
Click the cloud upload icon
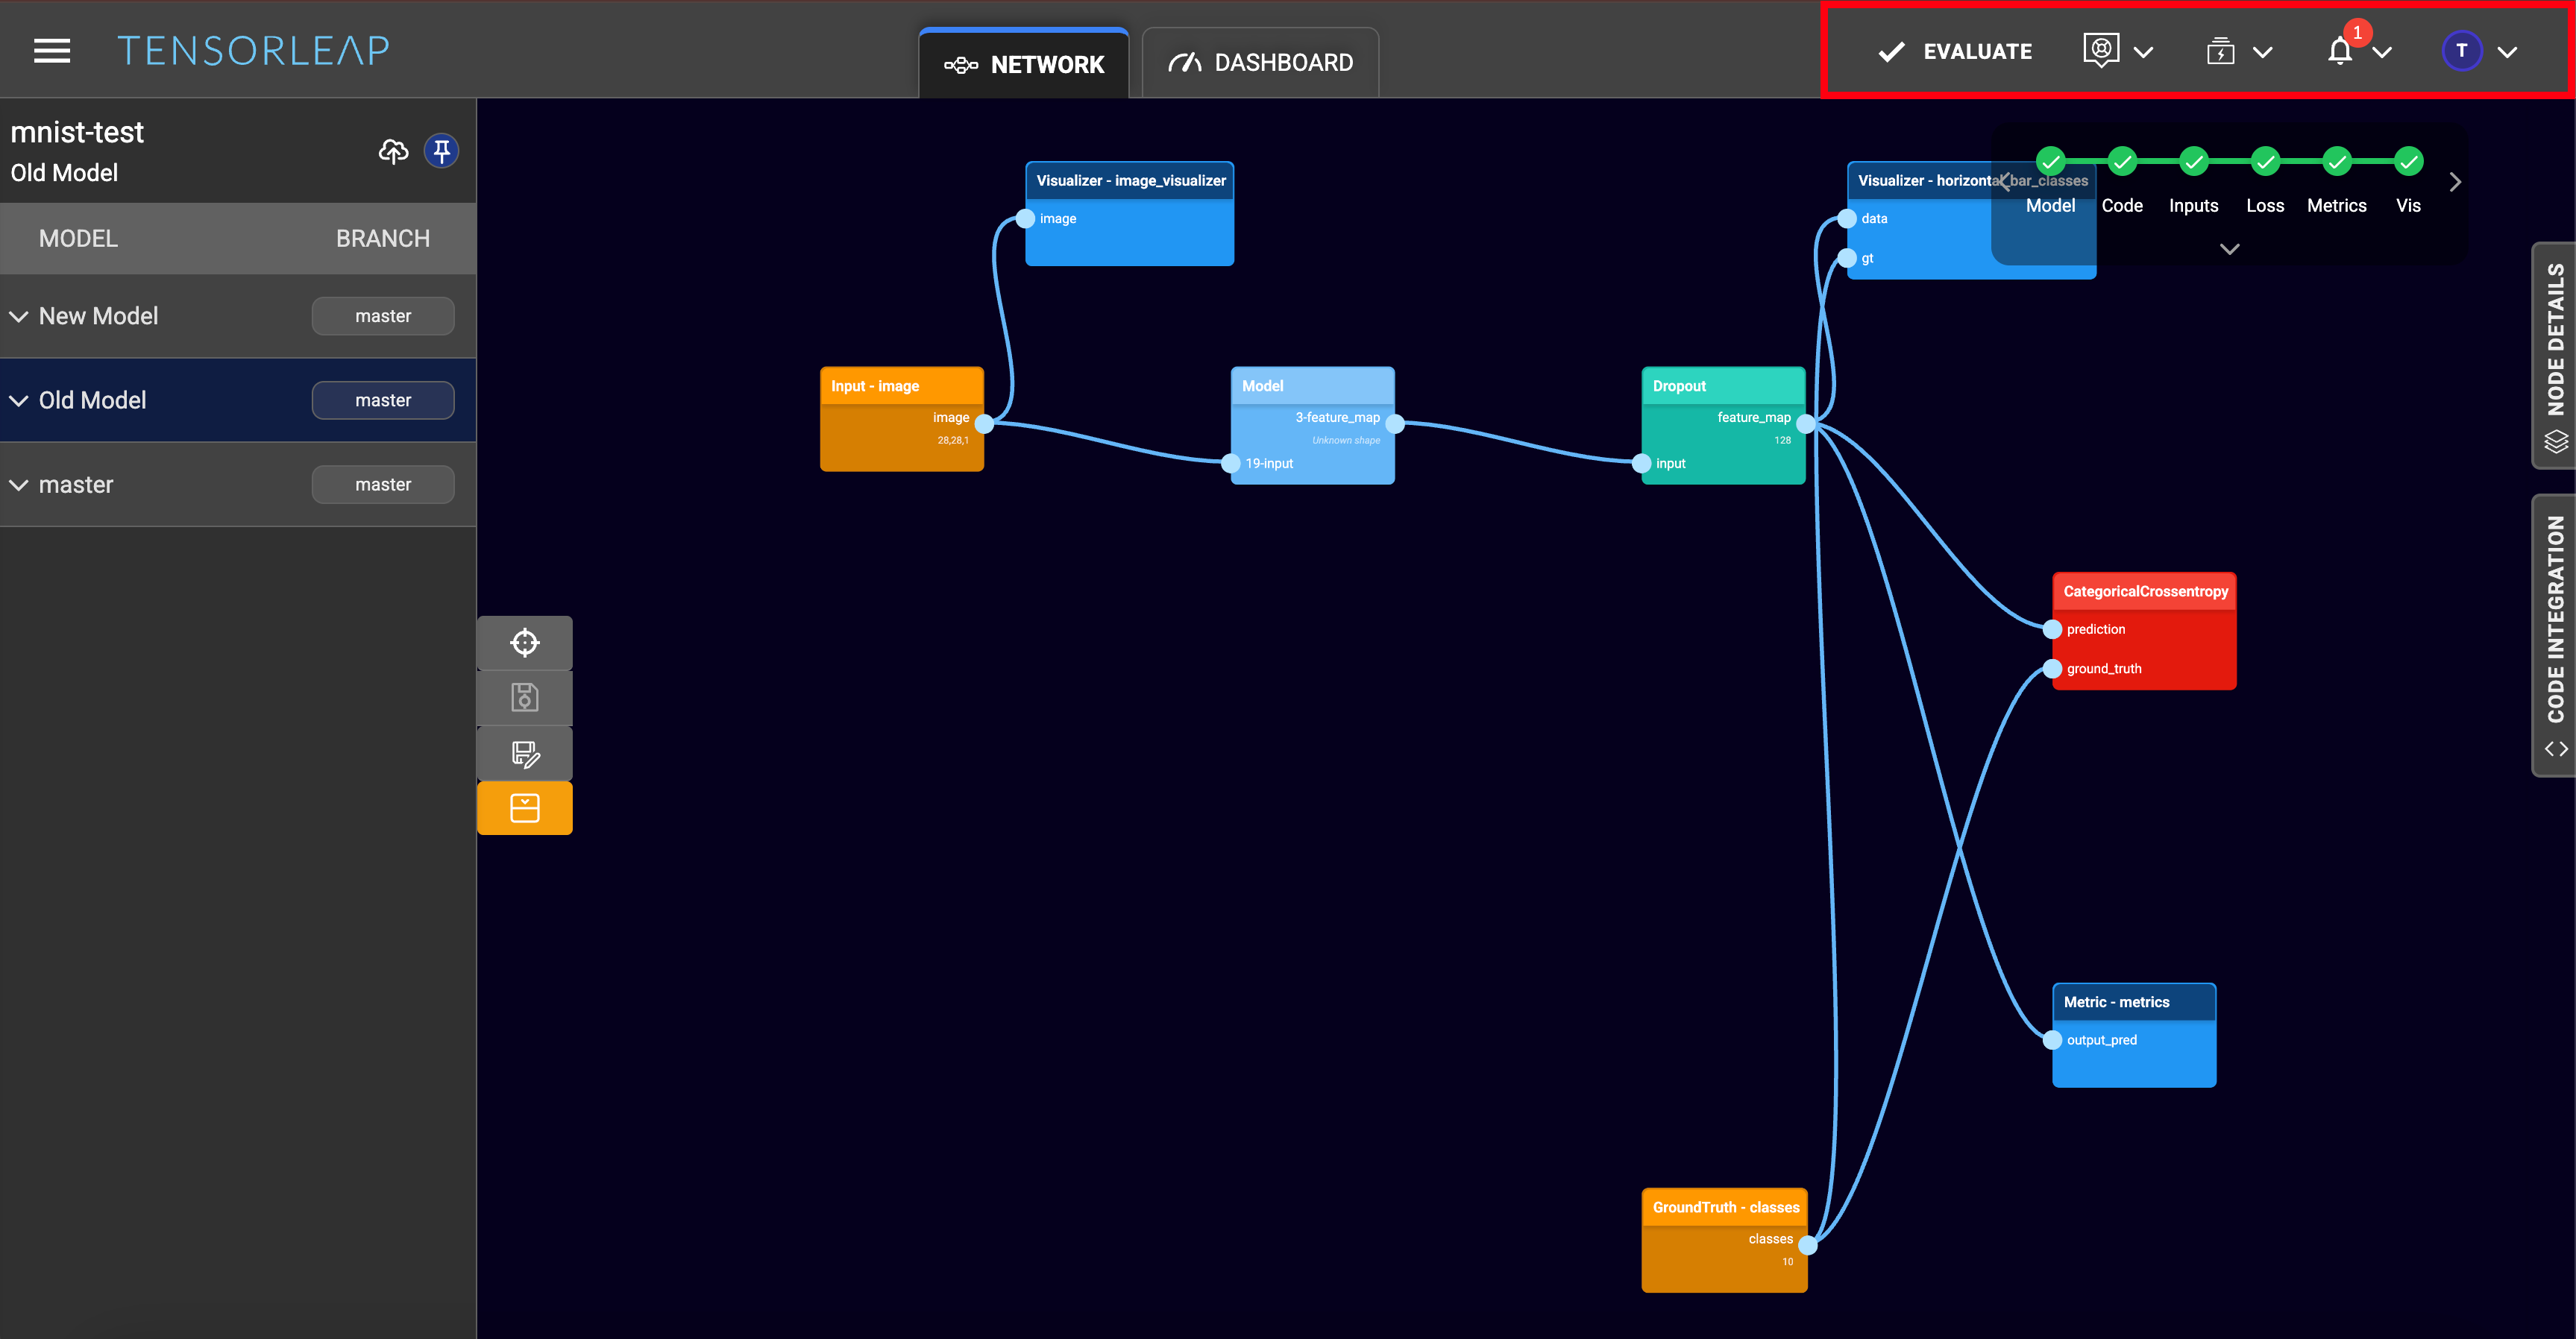(x=393, y=151)
